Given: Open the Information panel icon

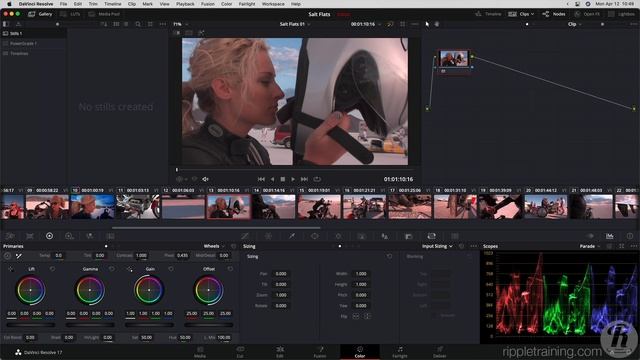Looking at the screenshot, I should click(x=630, y=236).
